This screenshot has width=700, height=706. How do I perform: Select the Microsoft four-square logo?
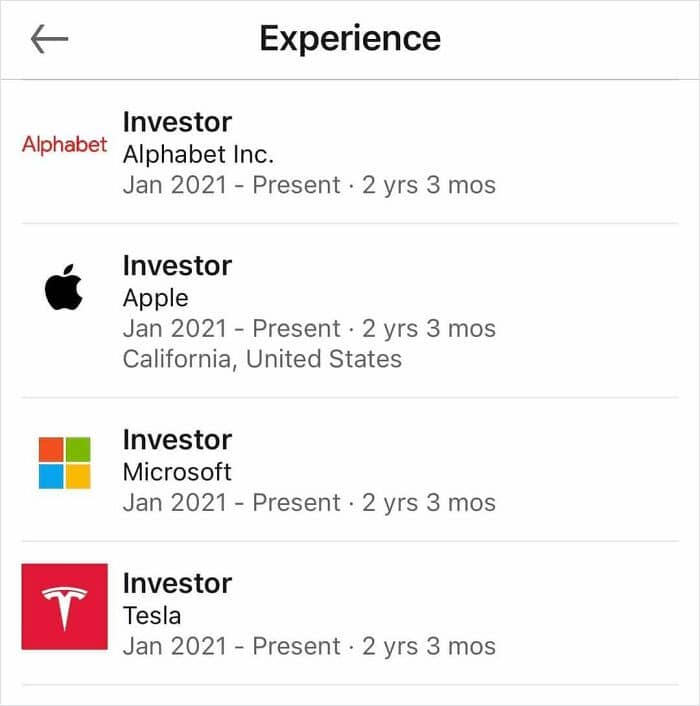click(64, 463)
